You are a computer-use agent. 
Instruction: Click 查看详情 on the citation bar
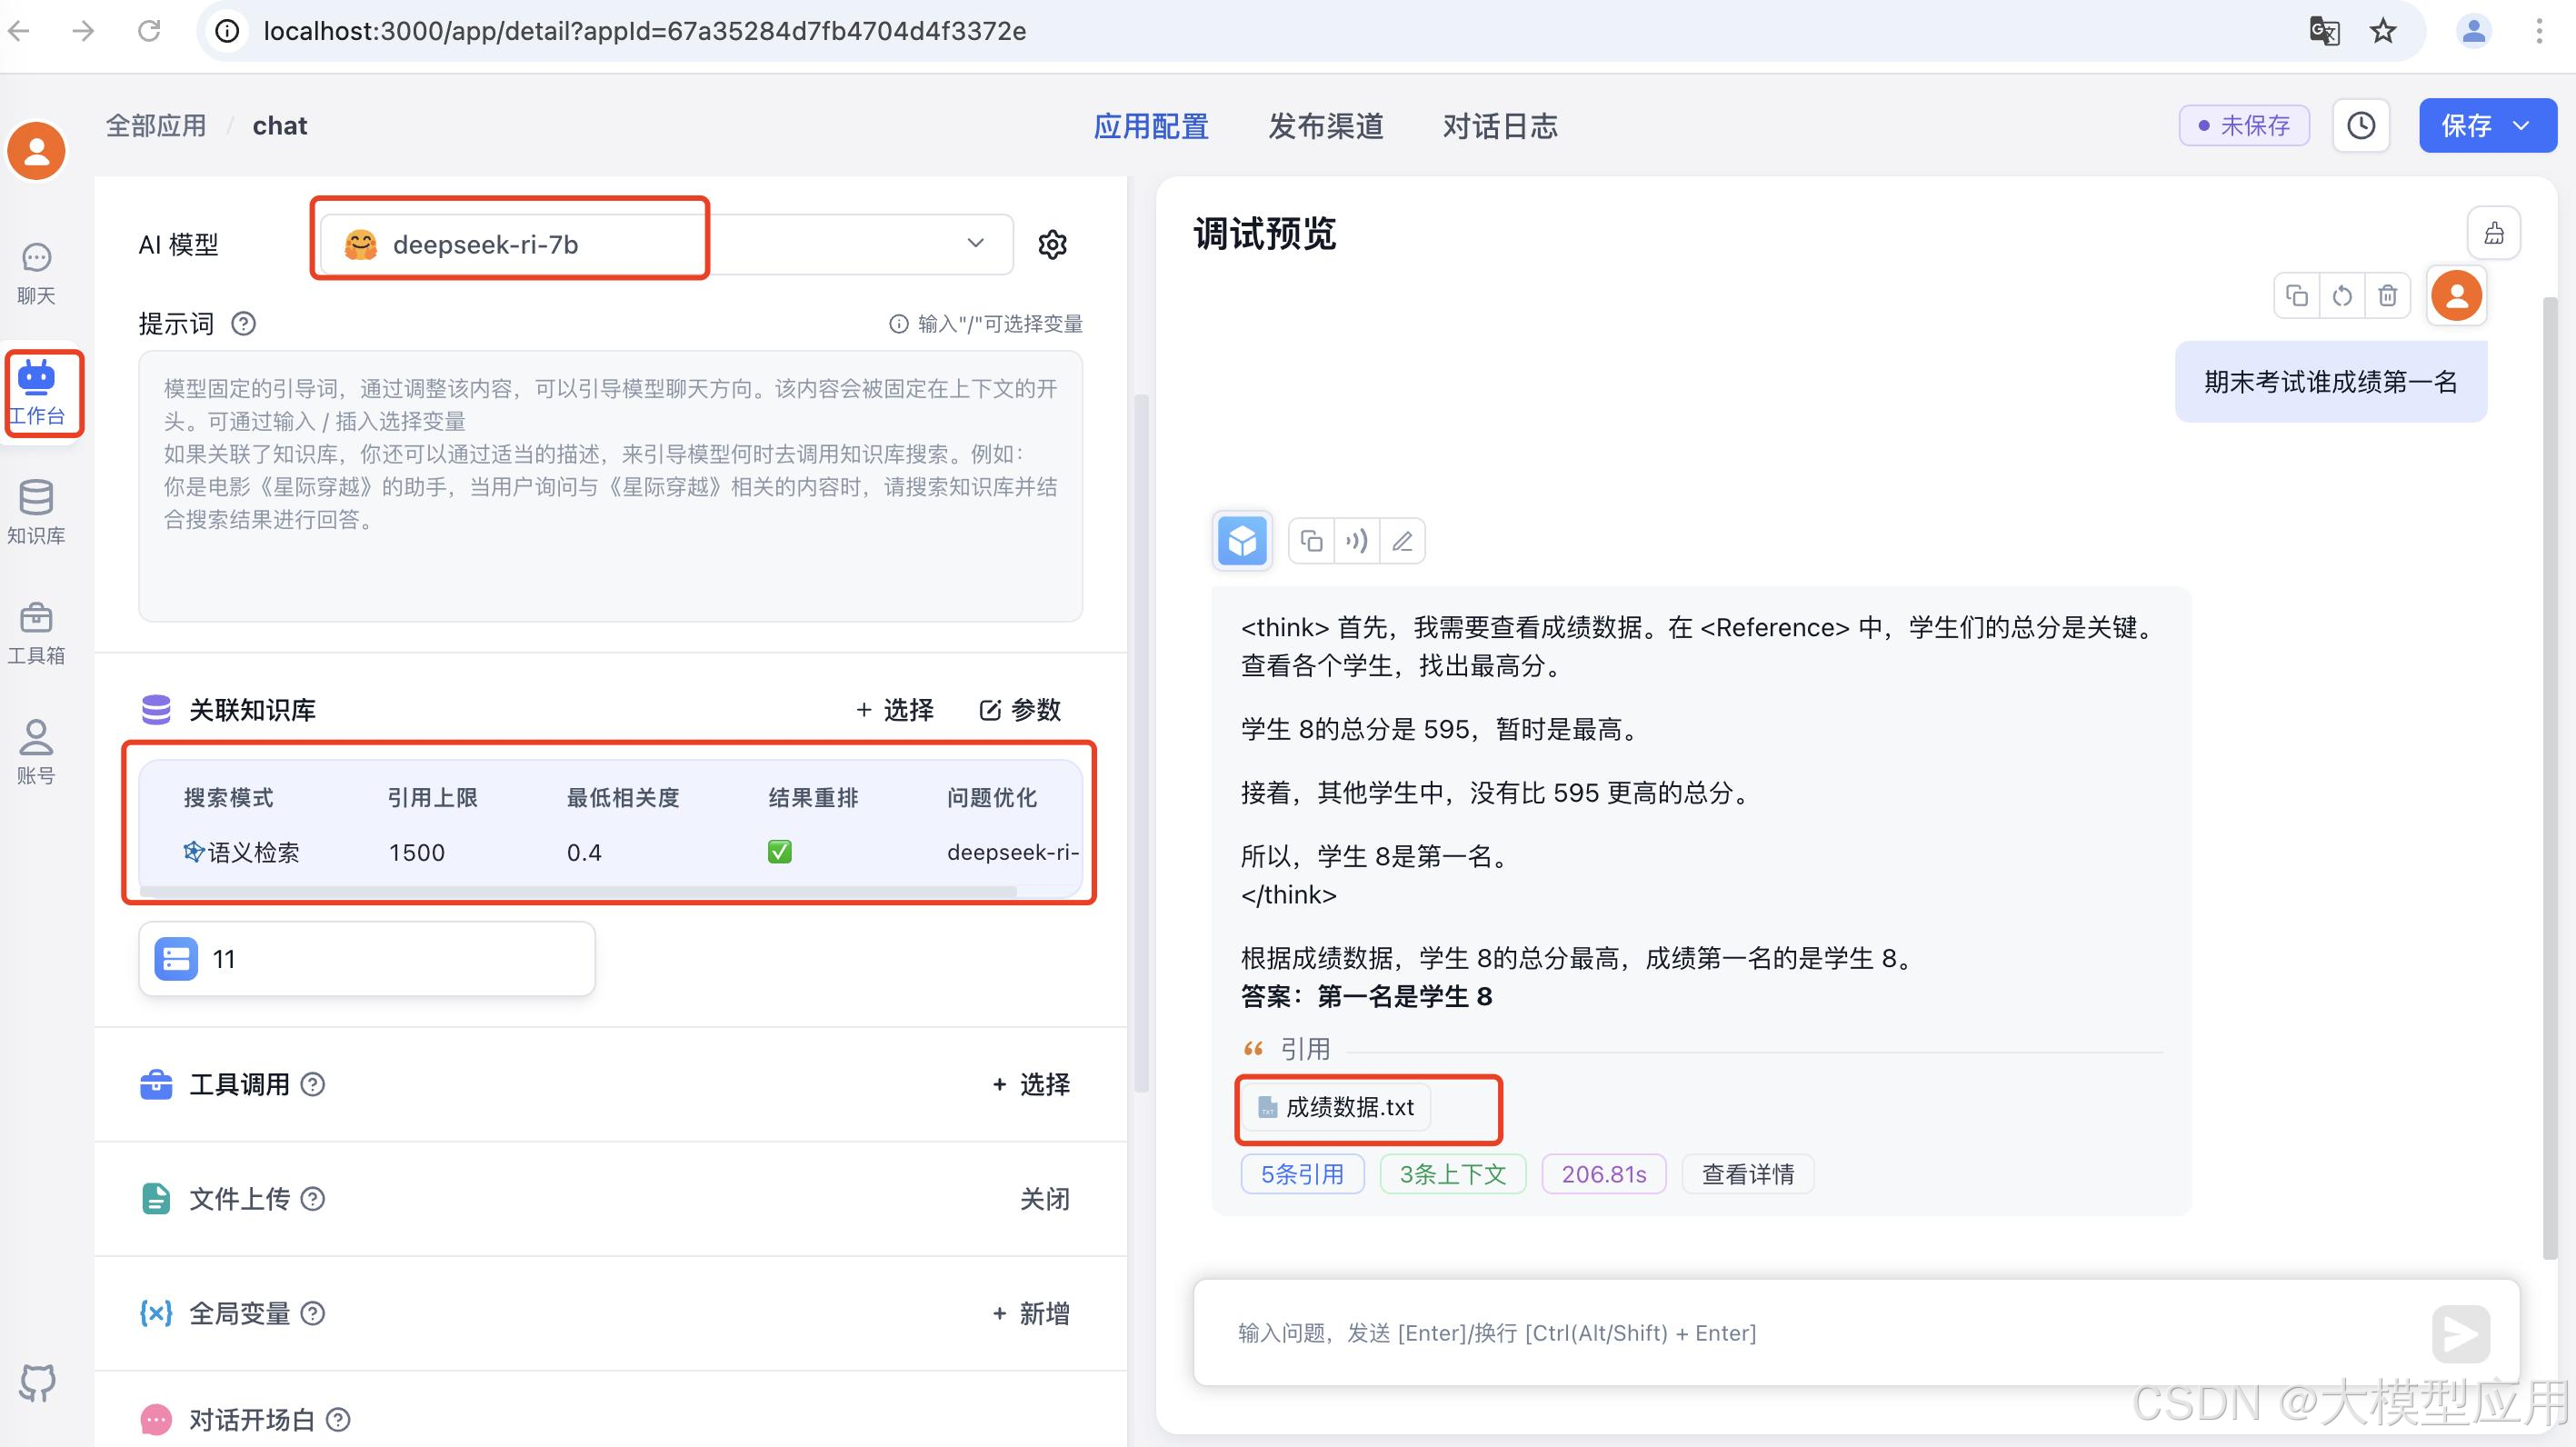click(1746, 1174)
